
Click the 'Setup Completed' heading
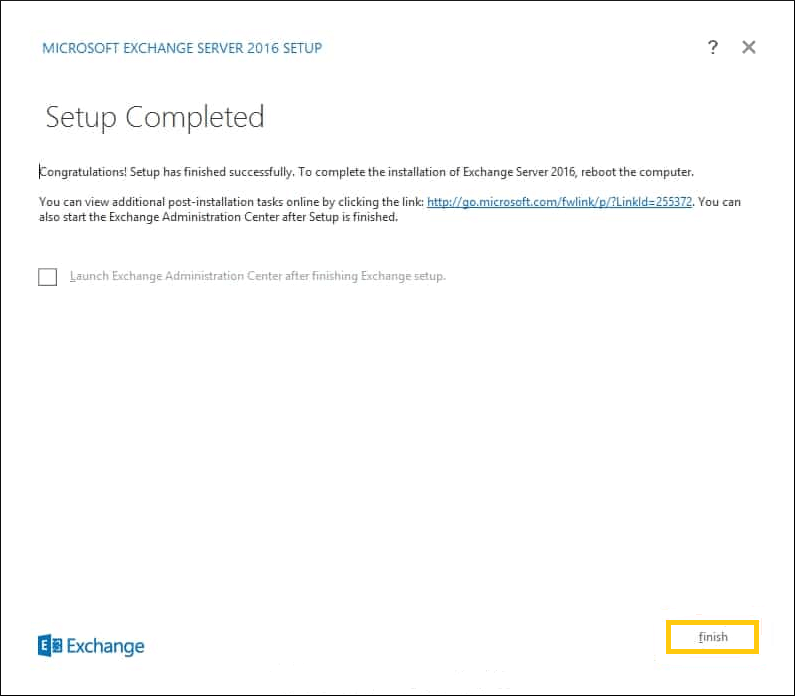(155, 117)
